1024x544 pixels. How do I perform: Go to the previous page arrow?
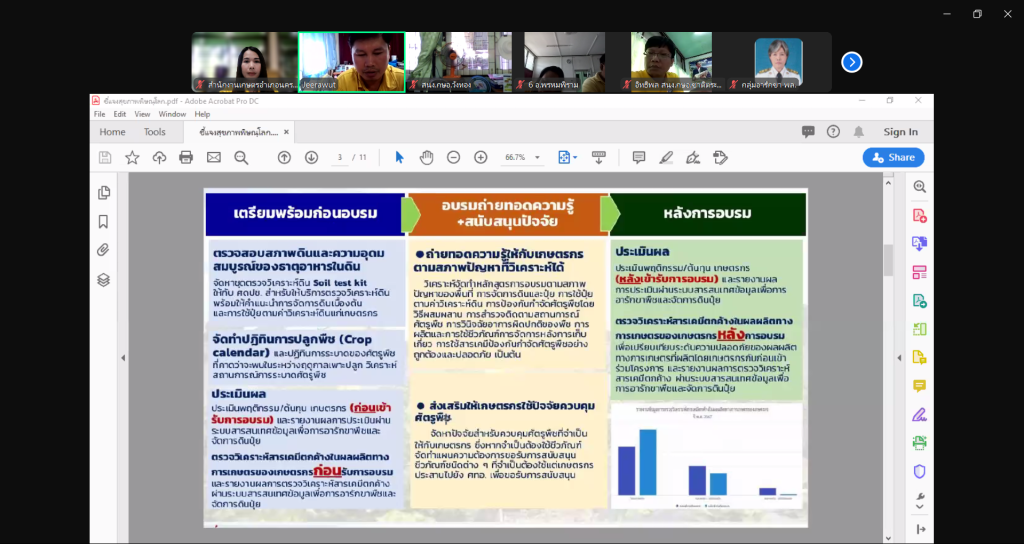(284, 157)
